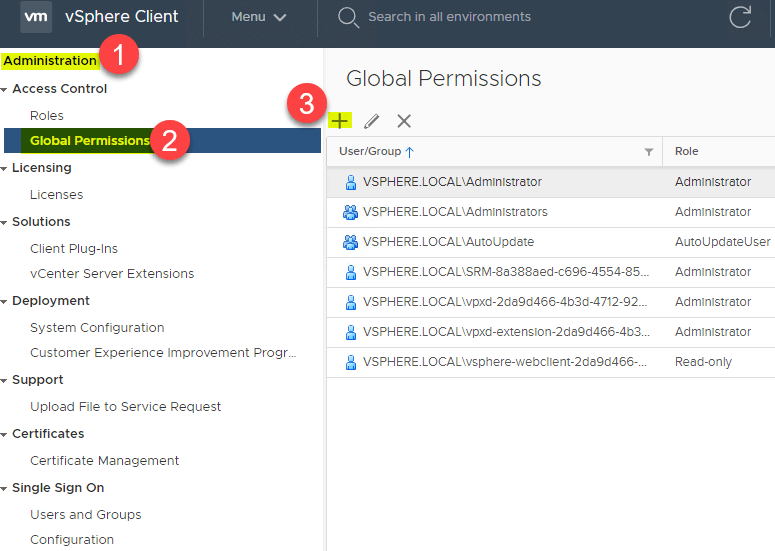Image resolution: width=775 pixels, height=551 pixels.
Task: Open System Configuration
Action: (97, 328)
